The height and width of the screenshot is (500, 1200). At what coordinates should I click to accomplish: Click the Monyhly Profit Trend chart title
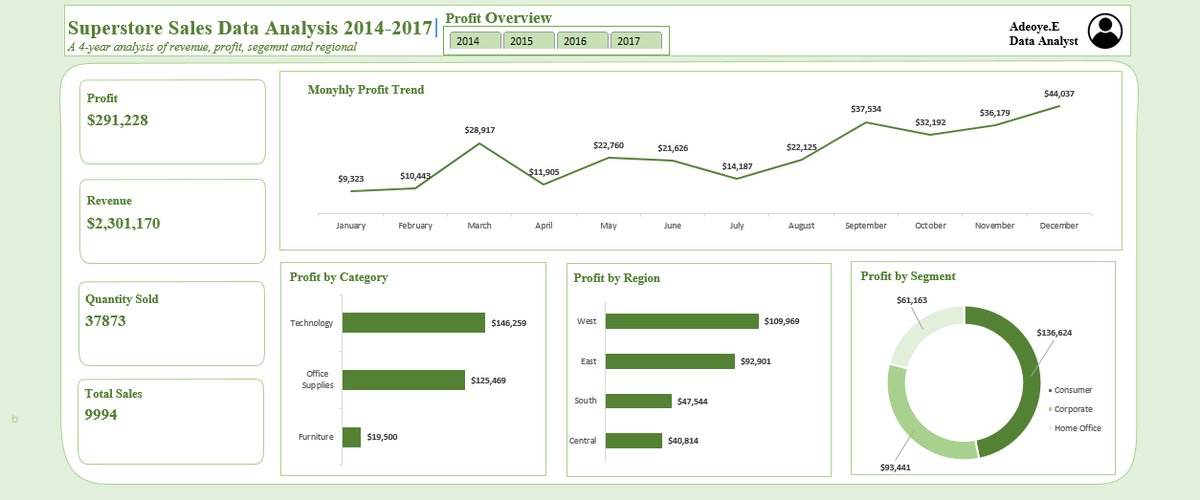coord(366,90)
